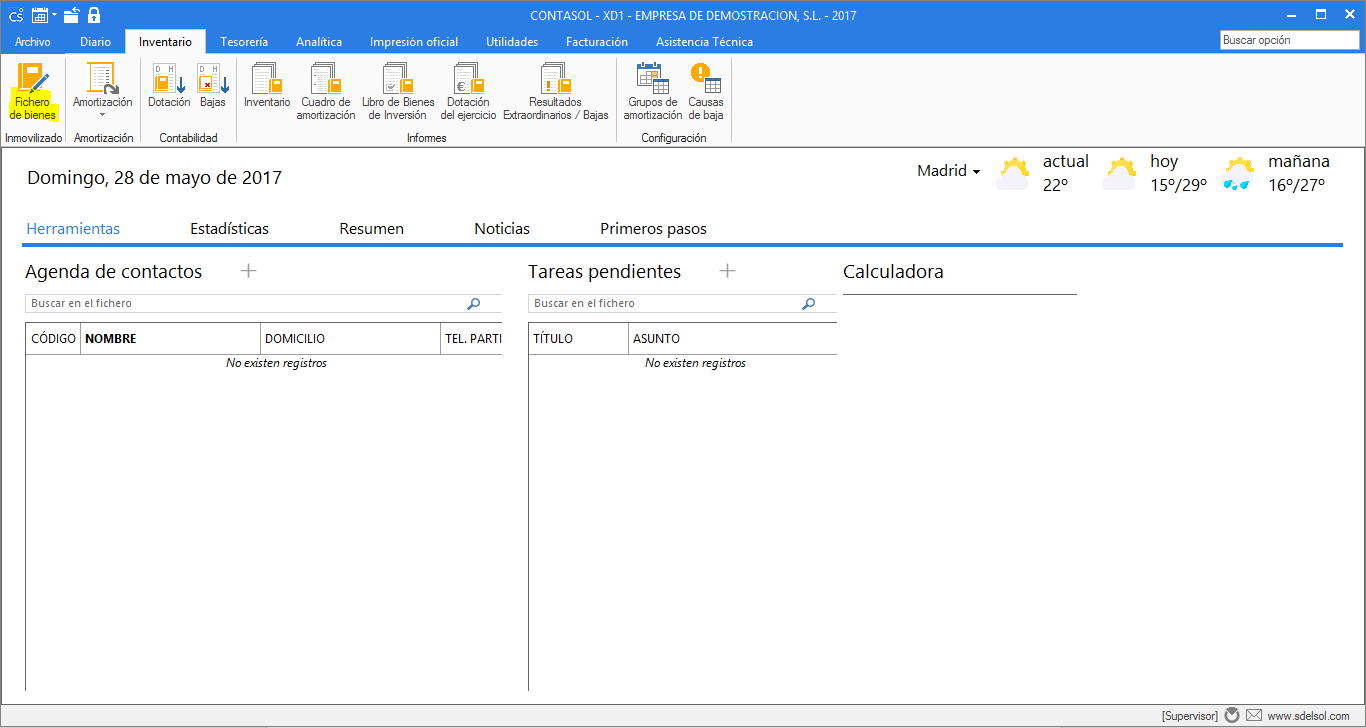
Task: Sort contacts by the NOMBRE column header
Action: 171,339
